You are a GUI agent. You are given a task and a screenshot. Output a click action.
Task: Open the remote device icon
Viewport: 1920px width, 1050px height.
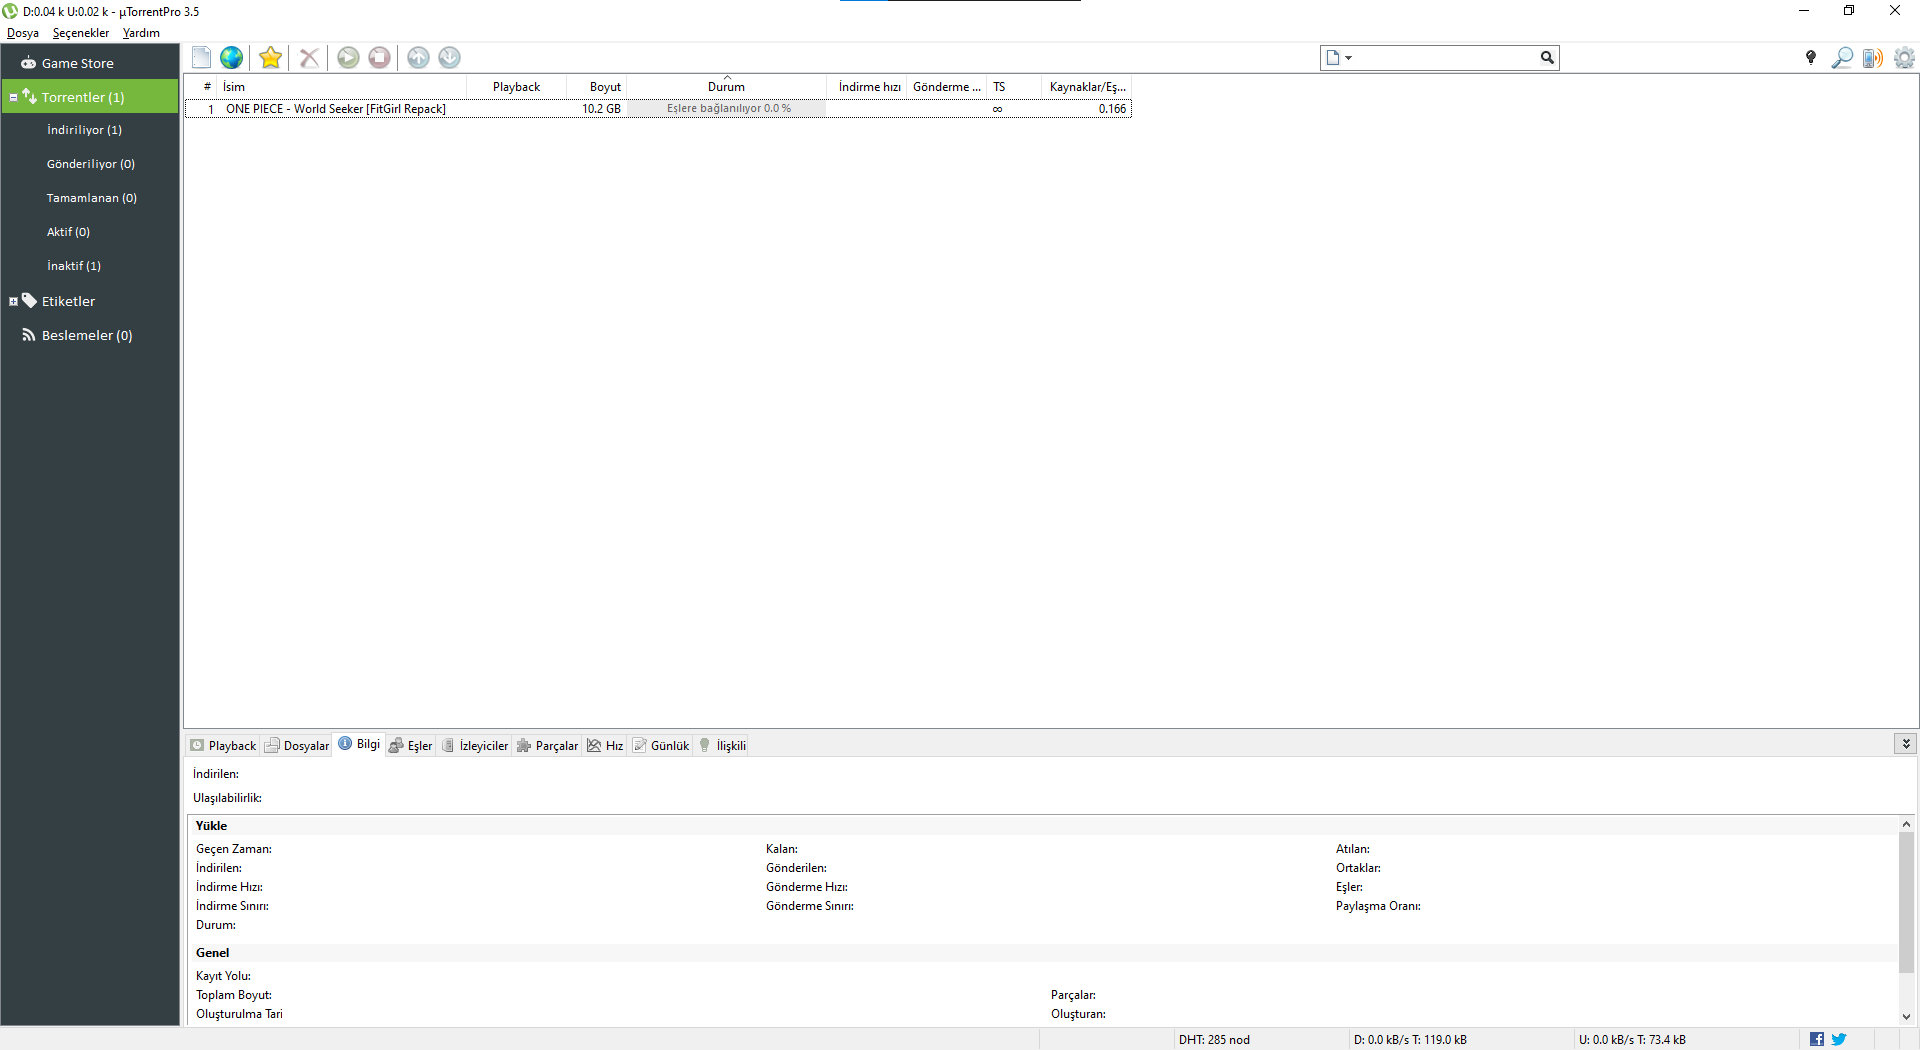1873,58
